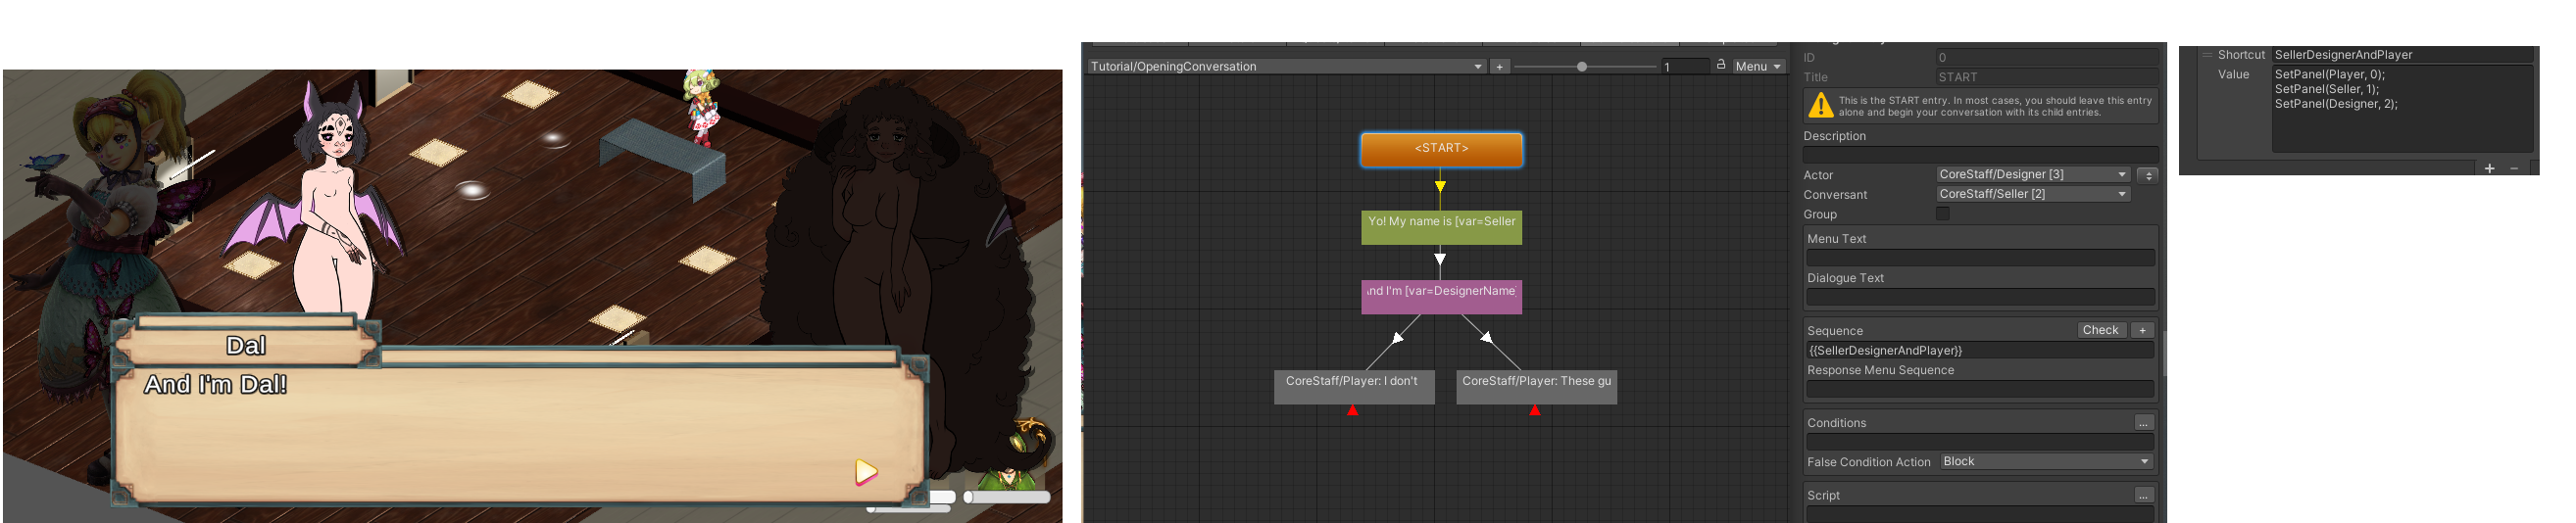Open the Menu dropdown in the dialogue editor
The height and width of the screenshot is (523, 2576).
[1759, 67]
